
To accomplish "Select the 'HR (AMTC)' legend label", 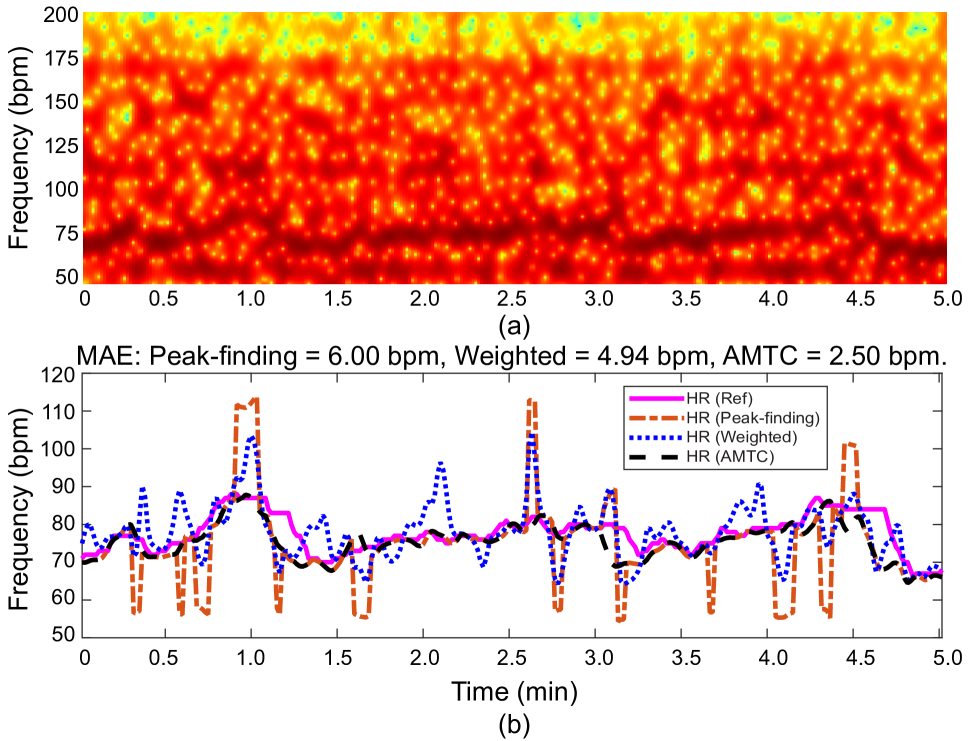I will (730, 456).
